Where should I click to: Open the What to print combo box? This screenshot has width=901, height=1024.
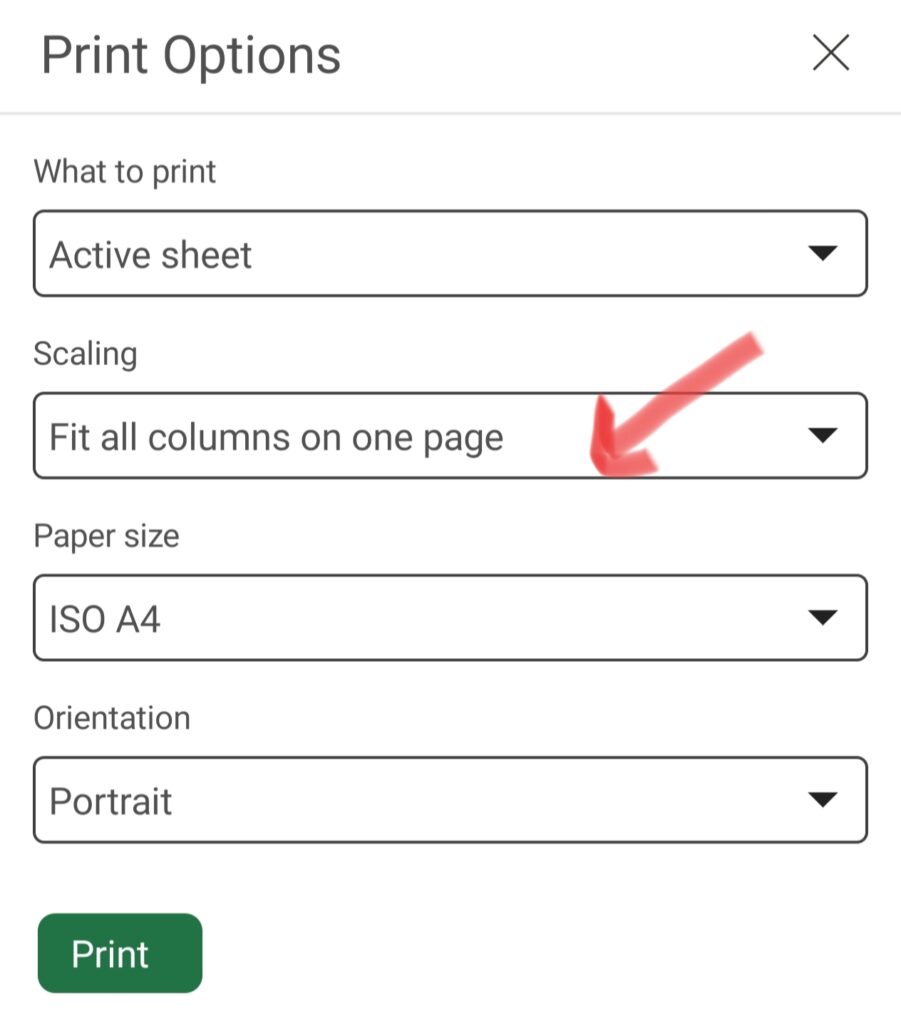click(450, 254)
